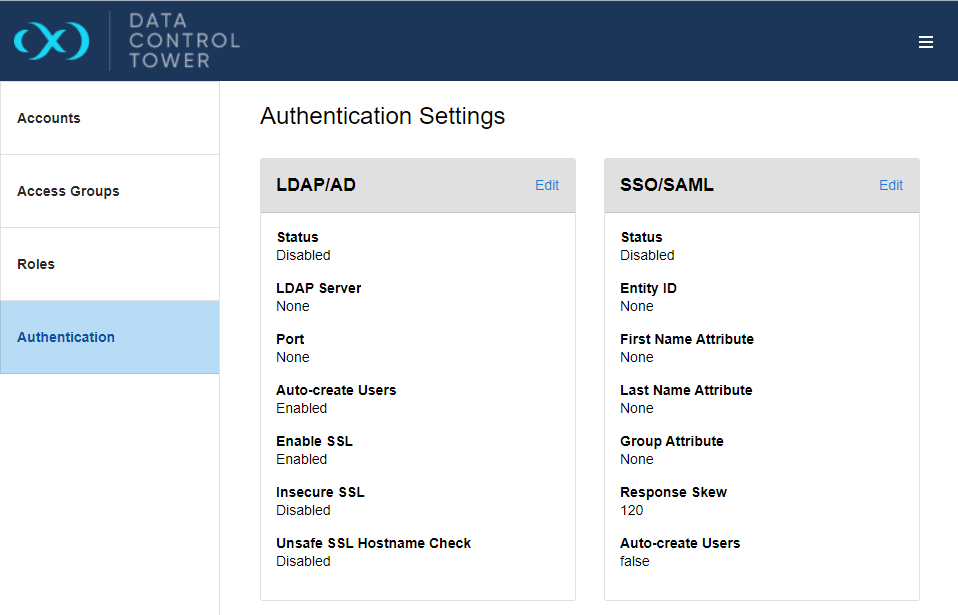Screen dimensions: 958x615
Task: Edit the LDAP/AD settings
Action: tap(546, 185)
